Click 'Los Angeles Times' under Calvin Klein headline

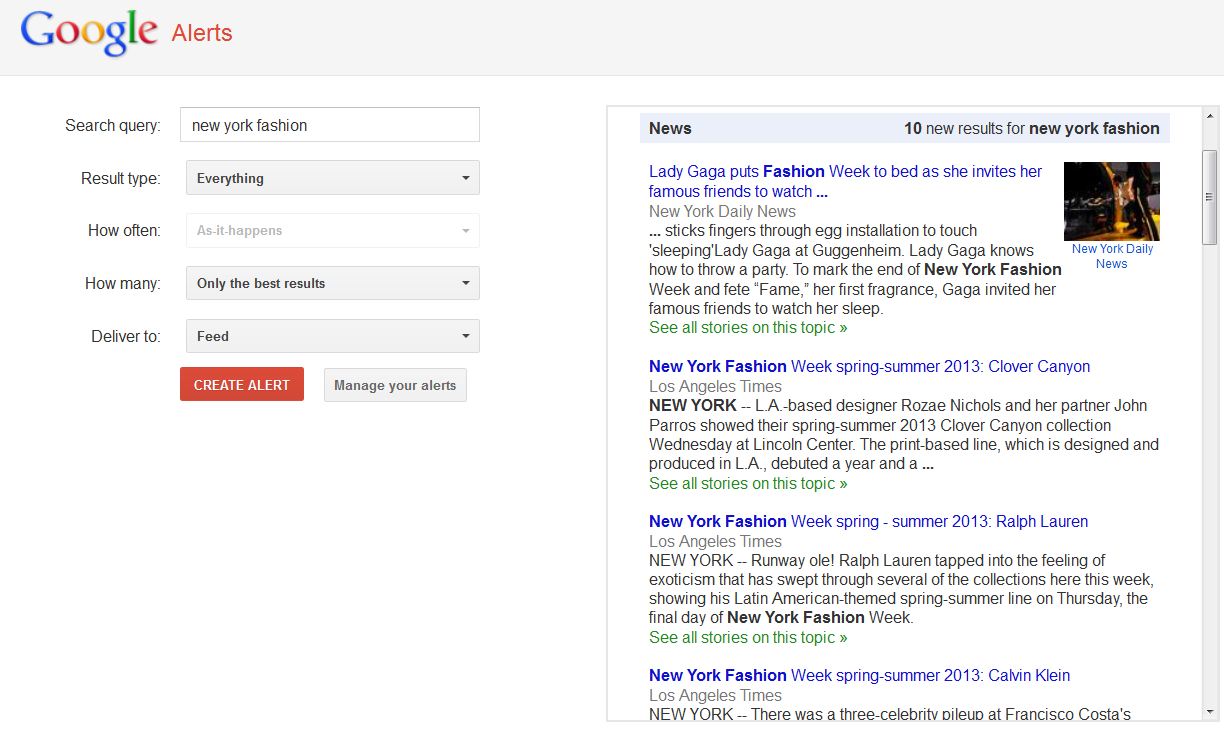[x=715, y=695]
